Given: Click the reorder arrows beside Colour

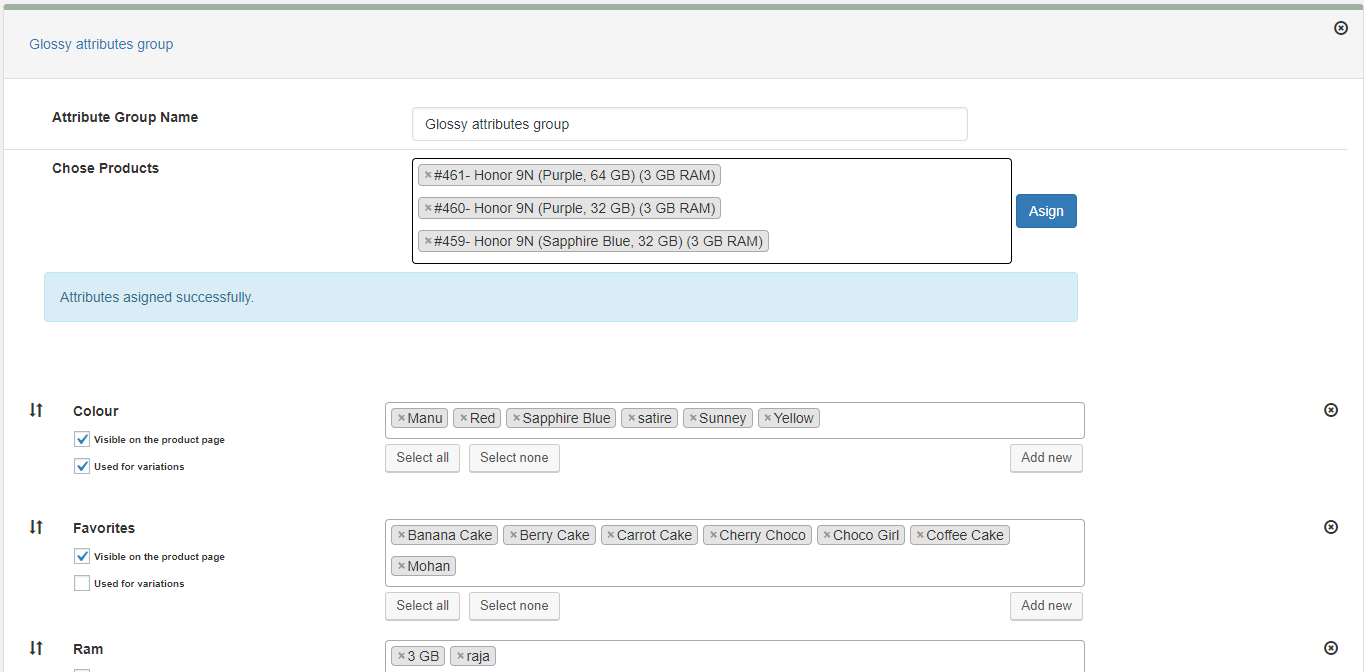Looking at the screenshot, I should coord(36,410).
